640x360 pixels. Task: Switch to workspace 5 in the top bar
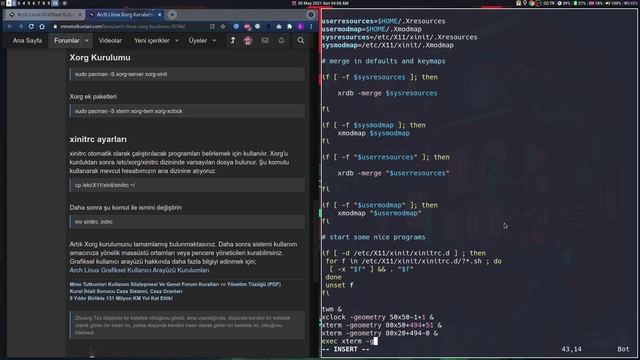click(x=29, y=3)
